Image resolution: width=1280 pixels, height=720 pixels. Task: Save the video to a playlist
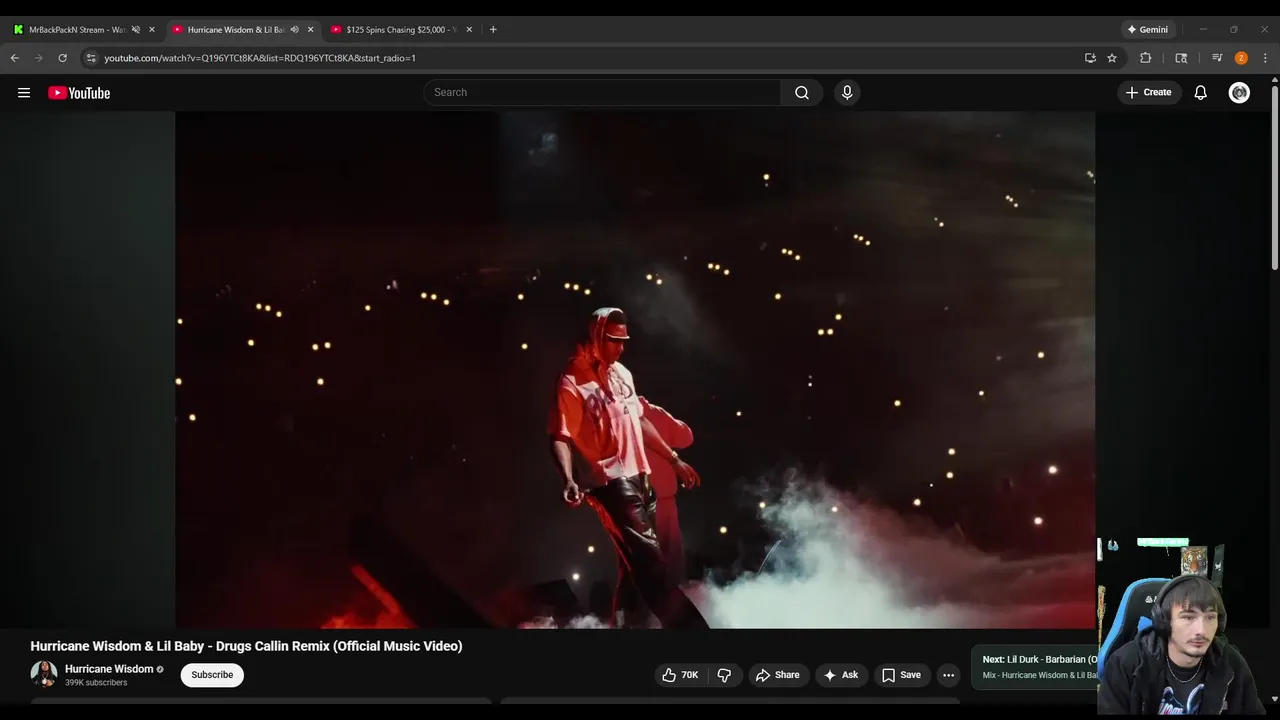pos(901,675)
